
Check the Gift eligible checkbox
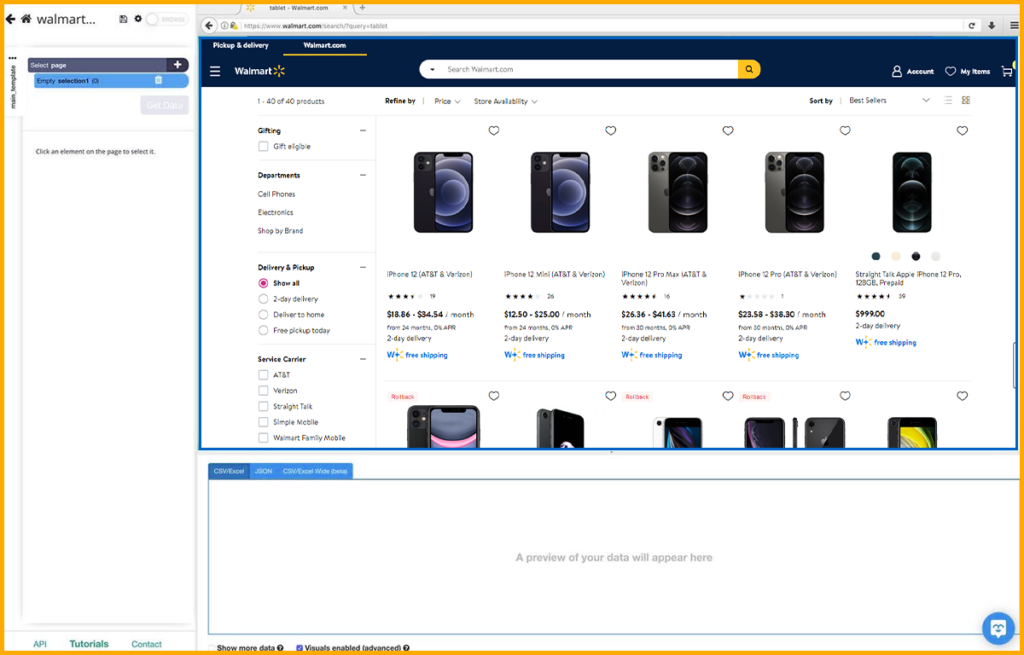pos(263,146)
